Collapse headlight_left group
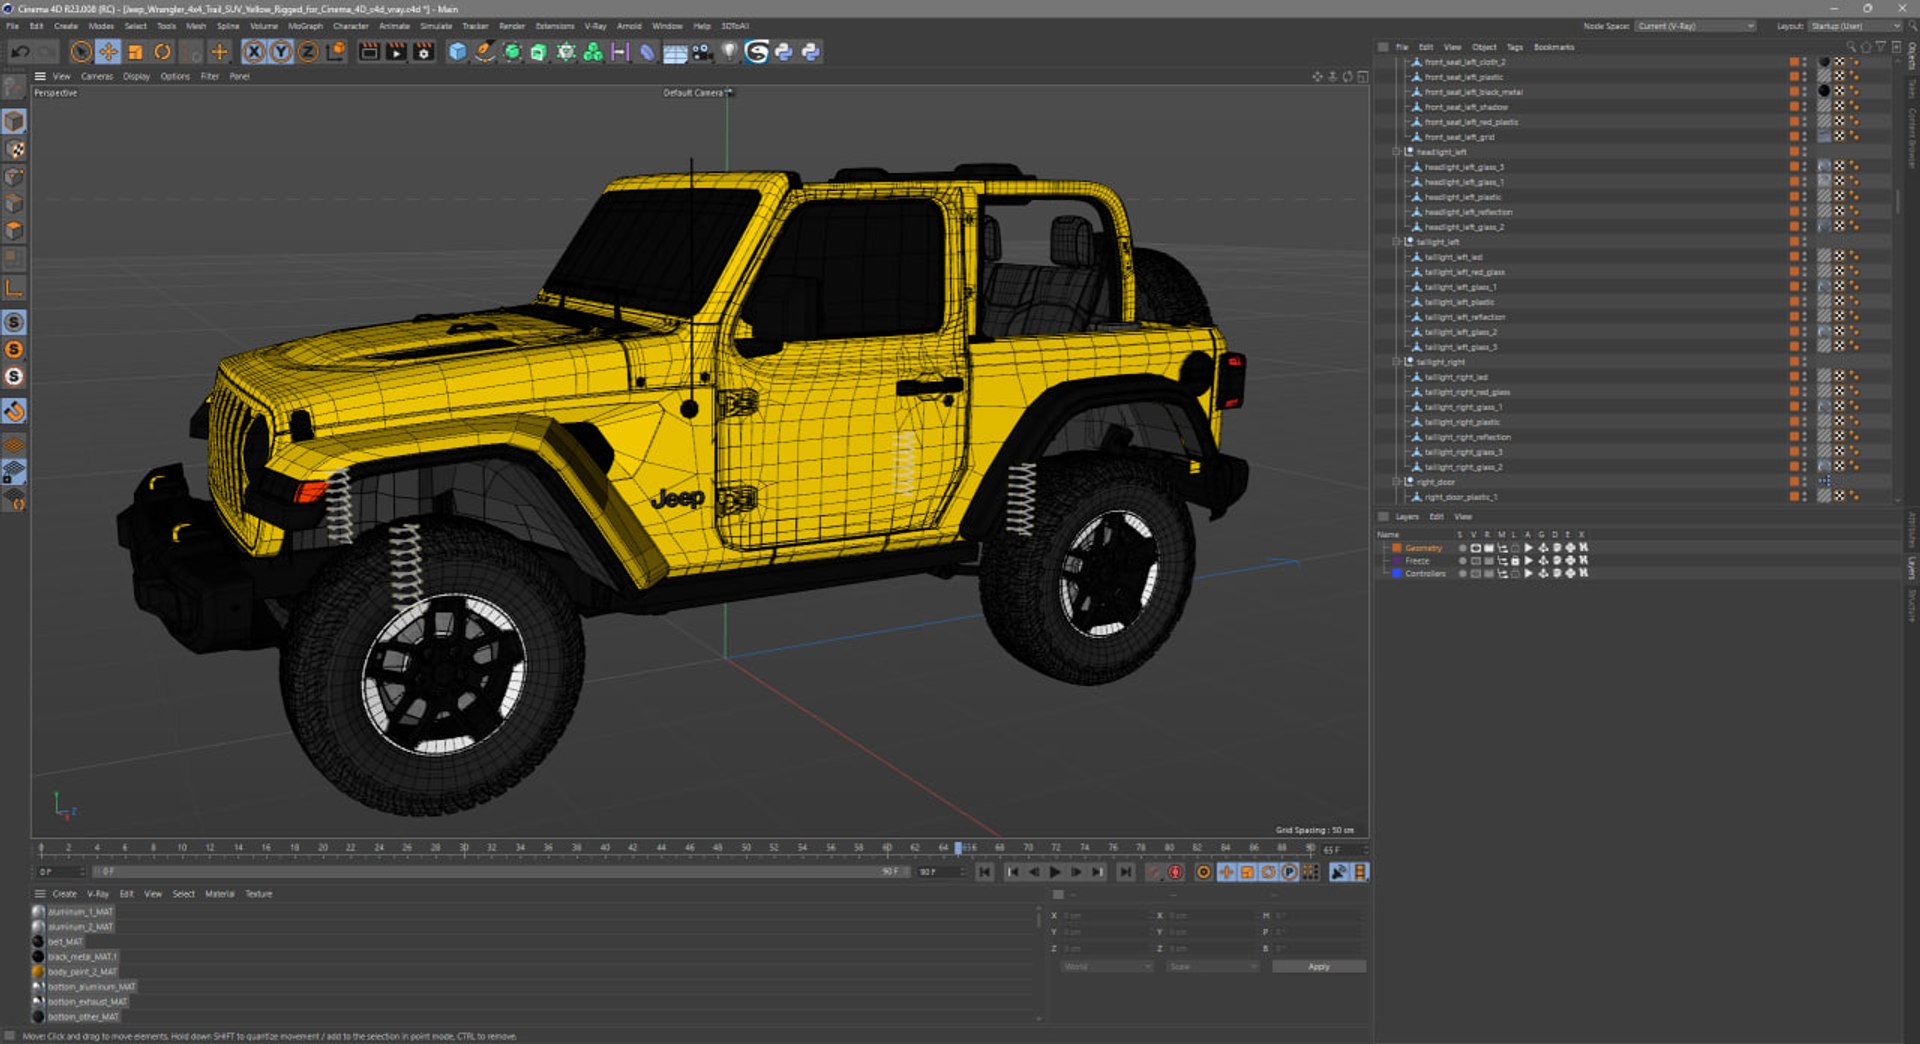This screenshot has height=1044, width=1920. [1397, 152]
